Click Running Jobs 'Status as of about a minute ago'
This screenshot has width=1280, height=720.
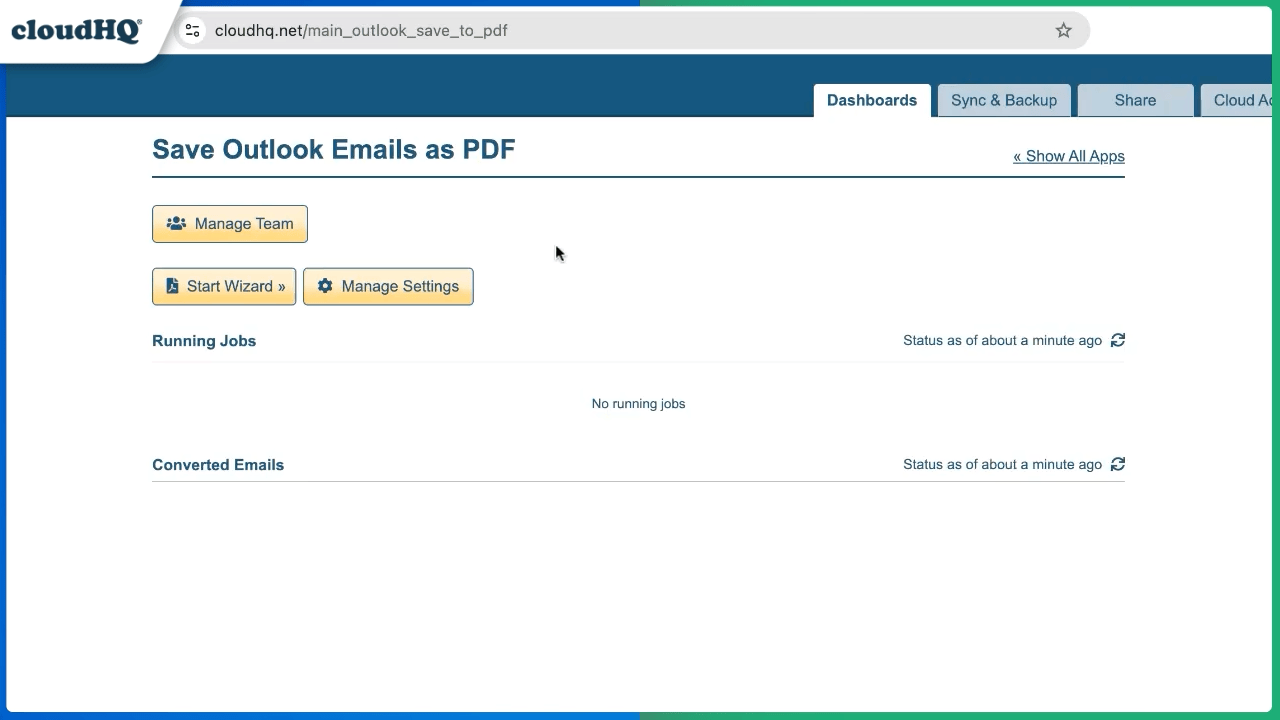pyautogui.click(x=1002, y=341)
